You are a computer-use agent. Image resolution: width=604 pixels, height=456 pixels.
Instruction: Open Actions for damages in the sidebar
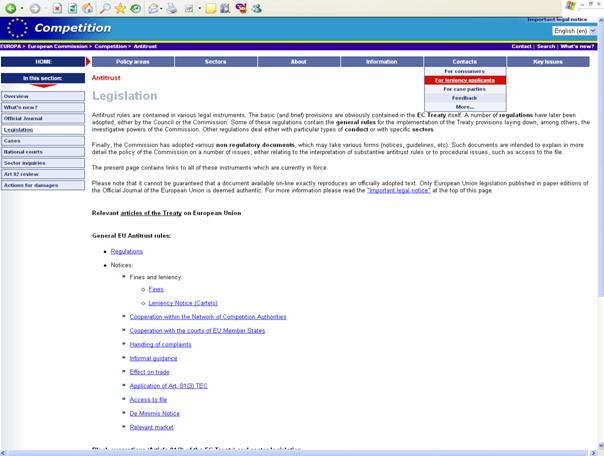pos(43,185)
